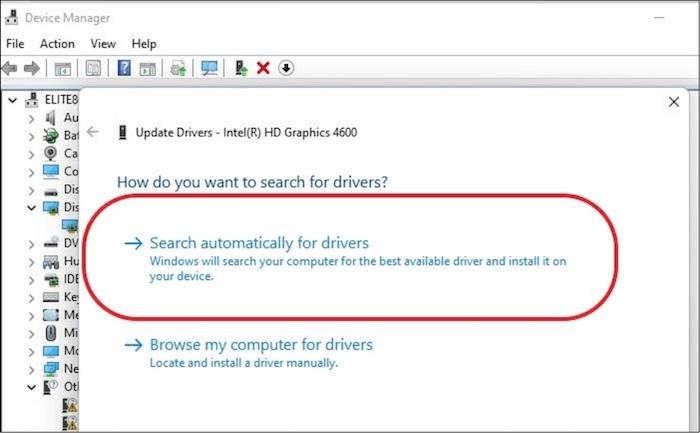Expand the Memory category chevron
Screen dimensions: 700x433
pos(31,316)
